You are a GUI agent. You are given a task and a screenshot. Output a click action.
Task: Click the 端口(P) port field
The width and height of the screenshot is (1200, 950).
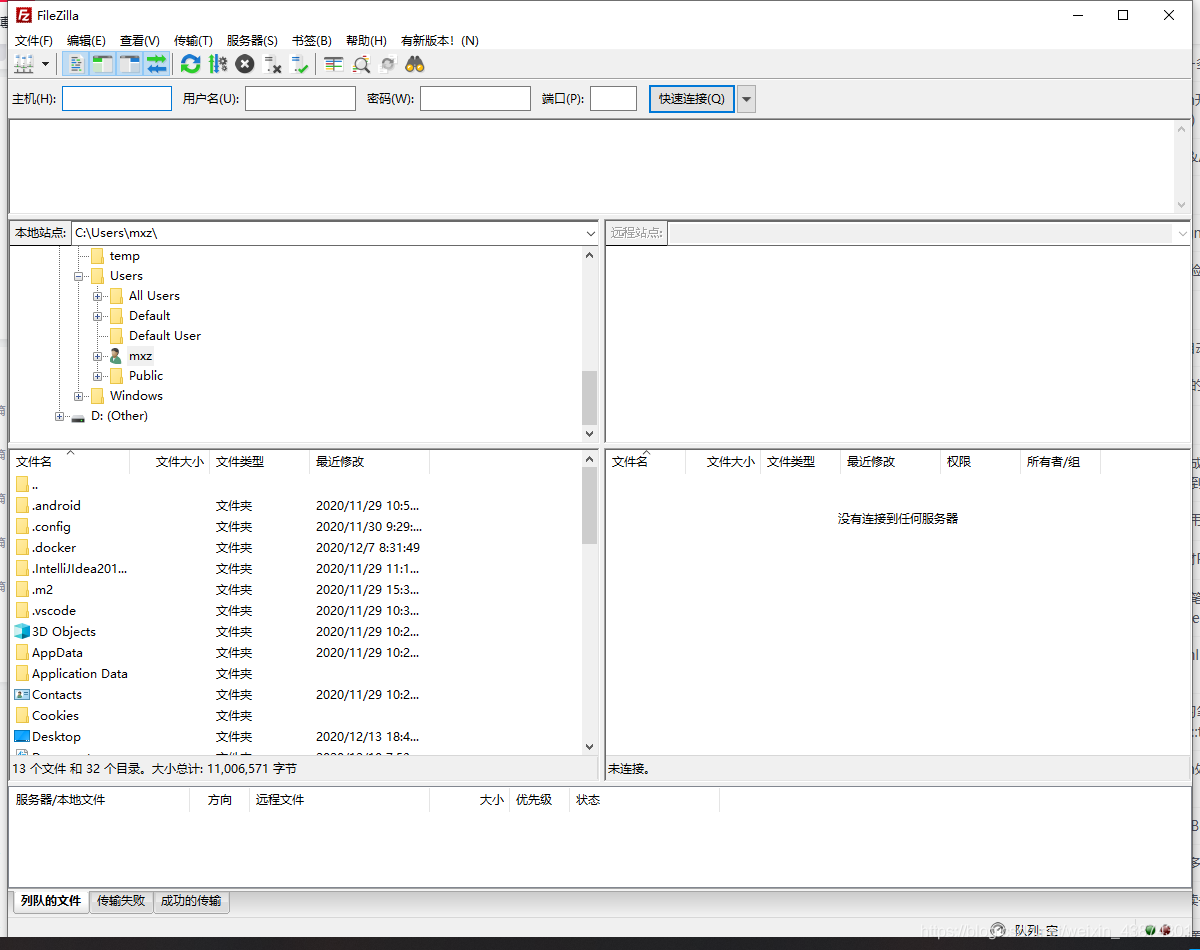[x=613, y=98]
